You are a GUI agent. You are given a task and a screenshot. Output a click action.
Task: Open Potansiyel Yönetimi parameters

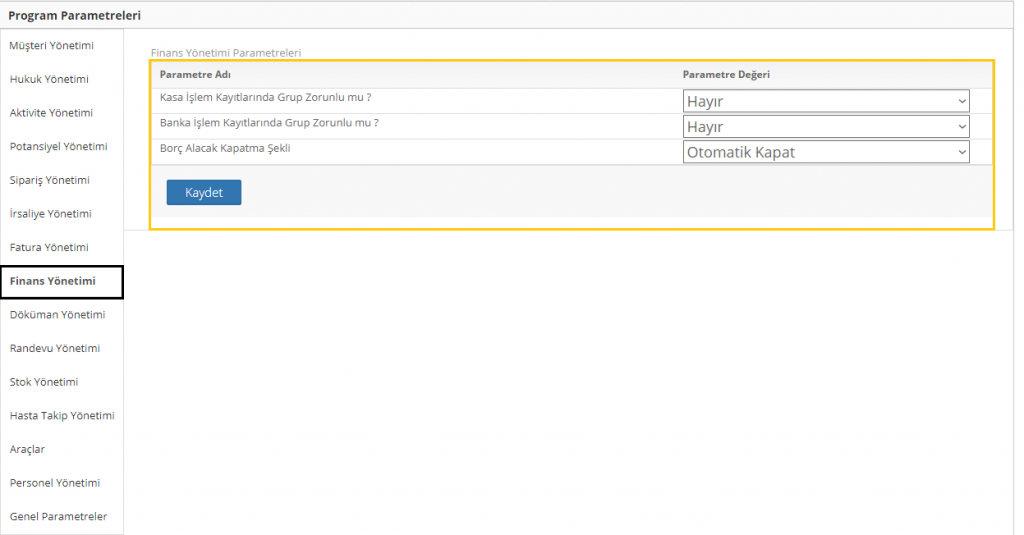click(x=58, y=147)
